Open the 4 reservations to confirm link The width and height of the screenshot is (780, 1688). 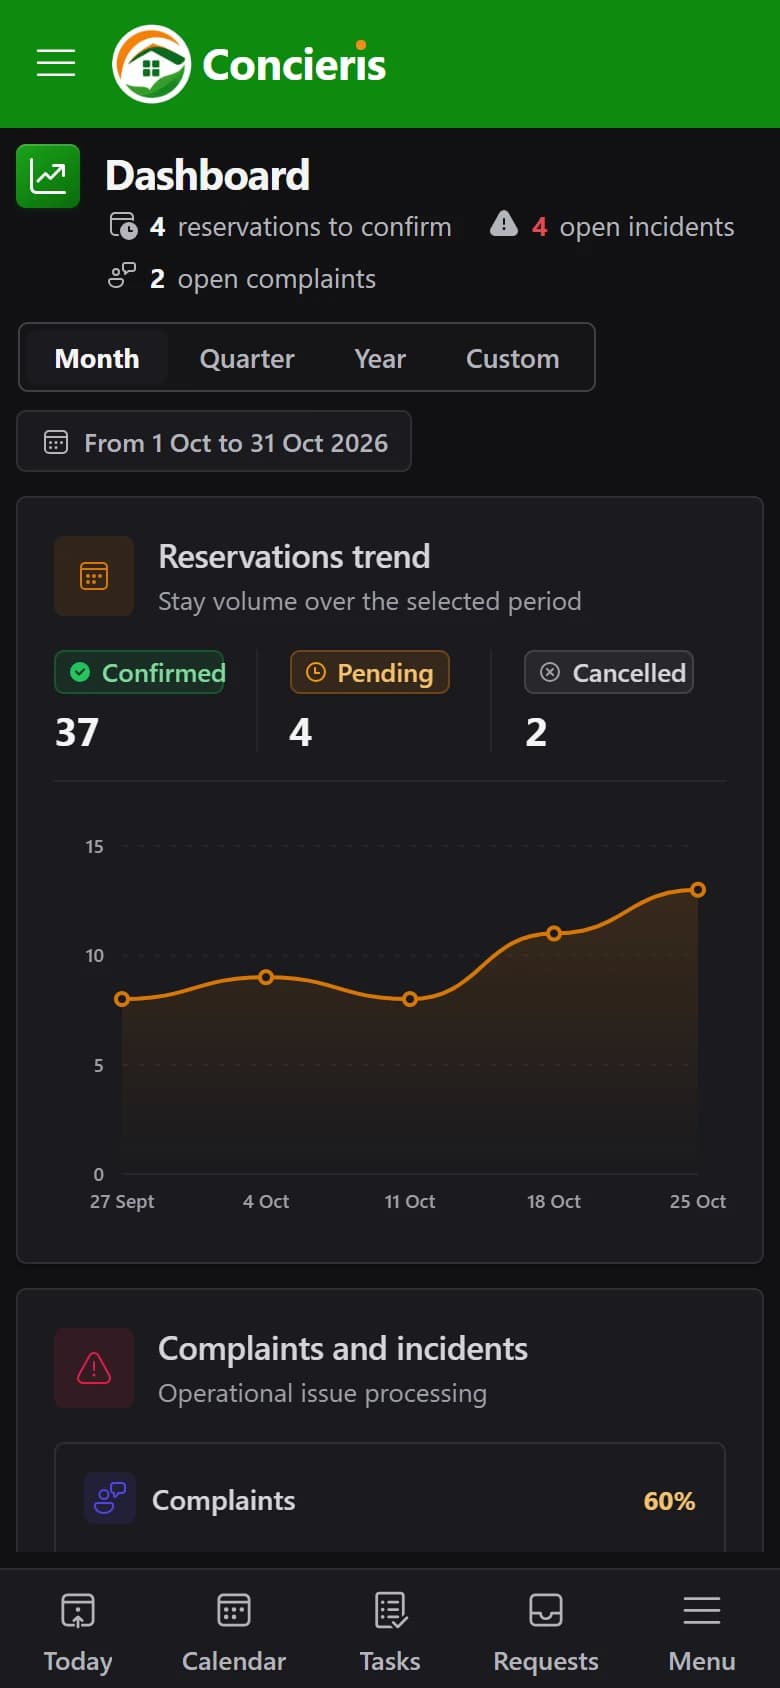[280, 227]
